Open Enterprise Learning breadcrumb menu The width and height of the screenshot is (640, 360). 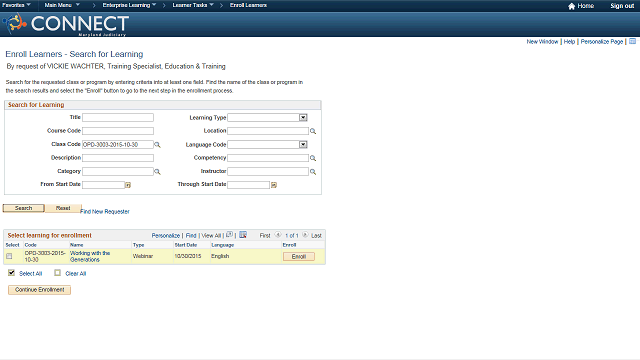pyautogui.click(x=129, y=5)
